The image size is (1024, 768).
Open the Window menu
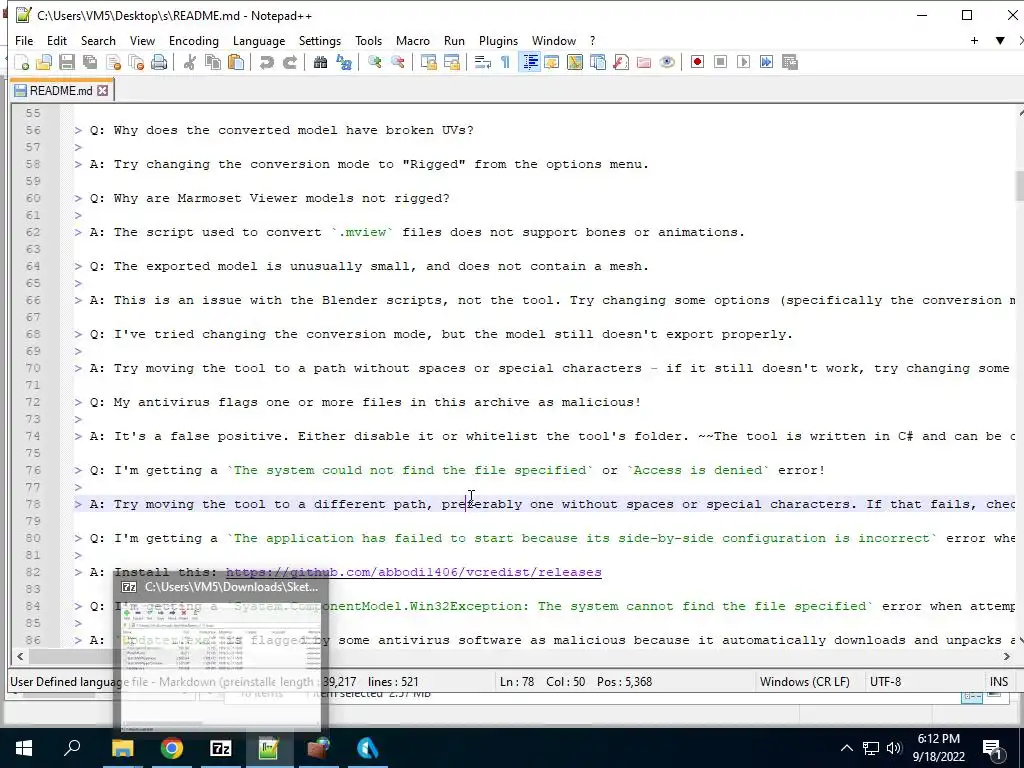[554, 40]
